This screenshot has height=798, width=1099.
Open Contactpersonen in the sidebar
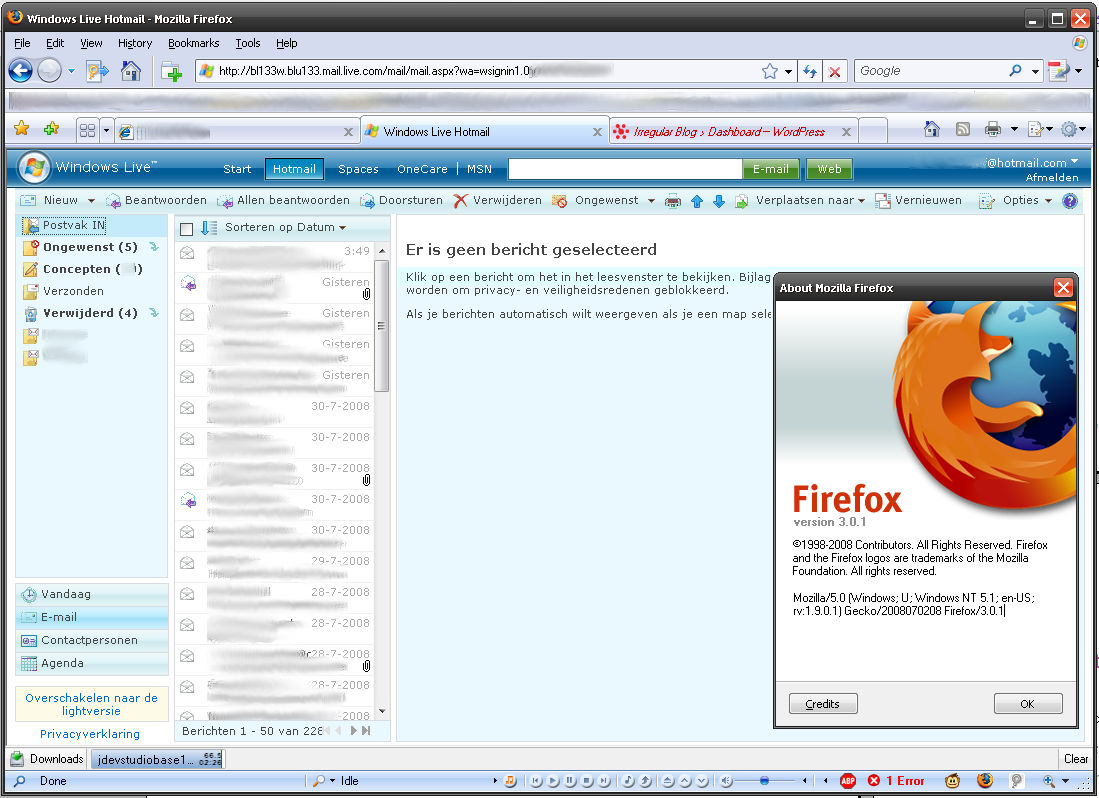point(89,640)
